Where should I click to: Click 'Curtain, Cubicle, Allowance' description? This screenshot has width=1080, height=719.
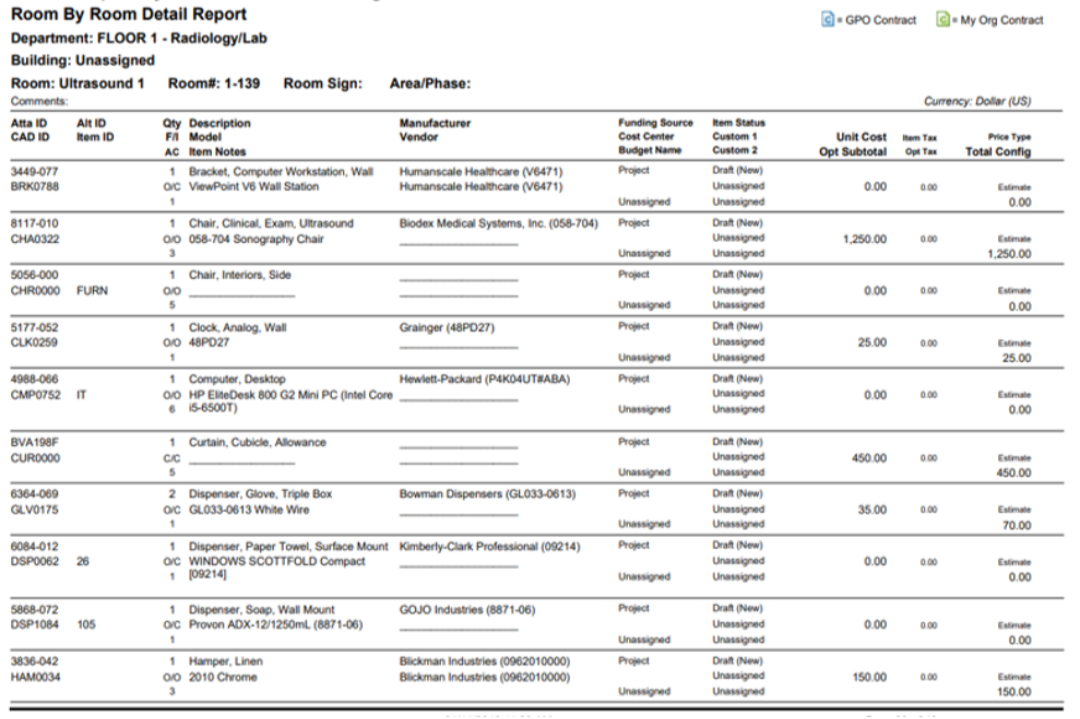[x=258, y=442]
